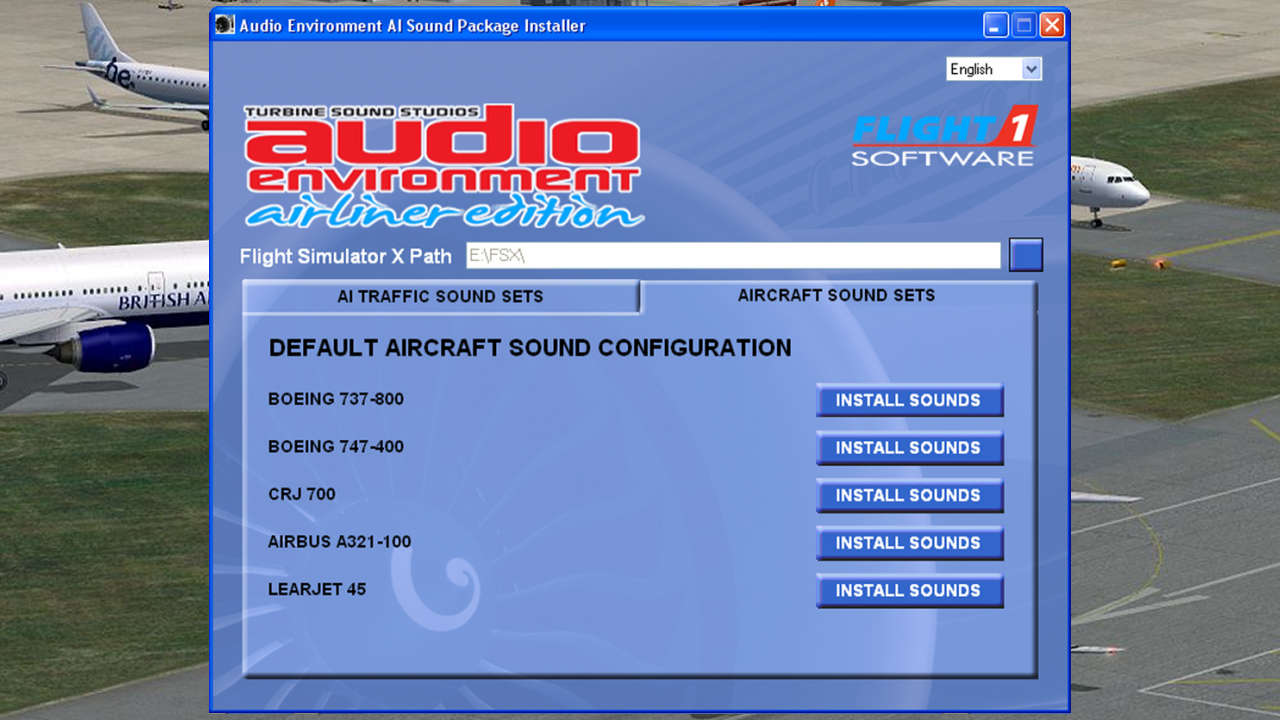Click the language selector arrow
This screenshot has height=720, width=1280.
[1032, 68]
